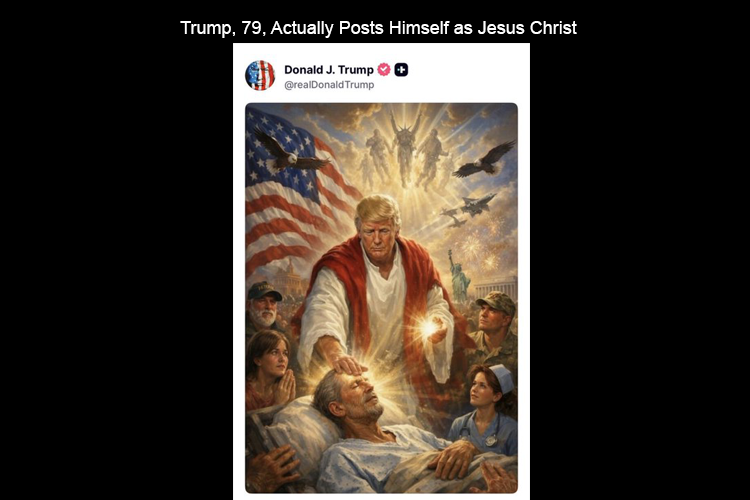The width and height of the screenshot is (750, 500).
Task: Open the @realDonaldTrump handle link
Action: pyautogui.click(x=329, y=85)
